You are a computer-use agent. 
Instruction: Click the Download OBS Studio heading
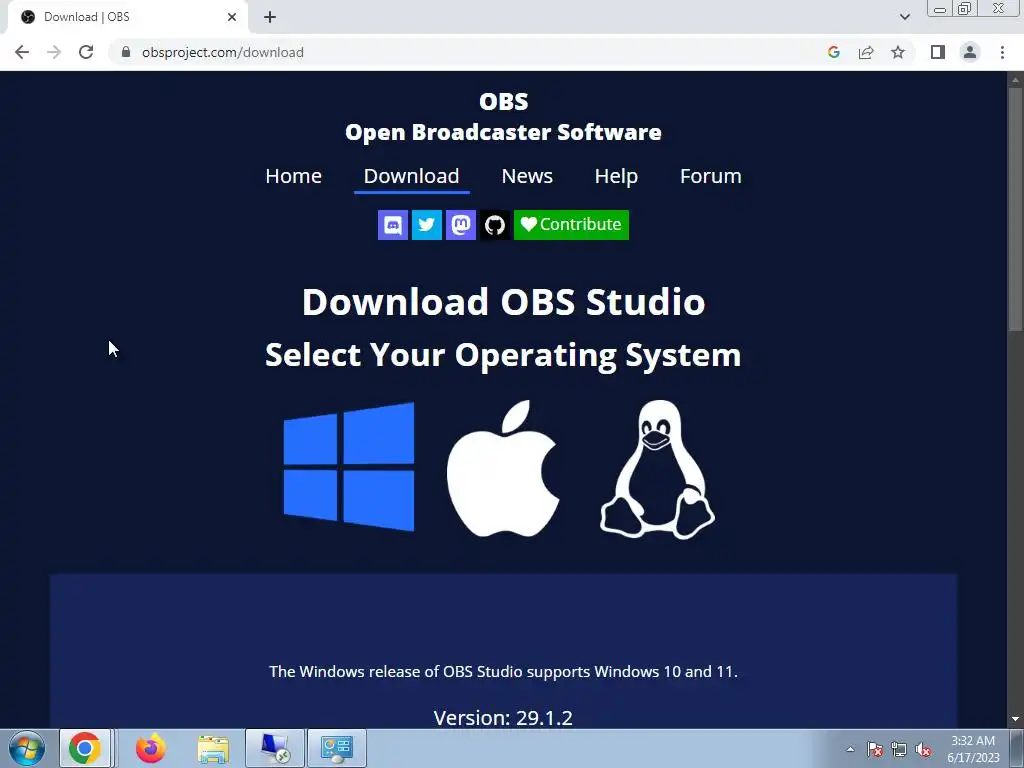coord(504,302)
